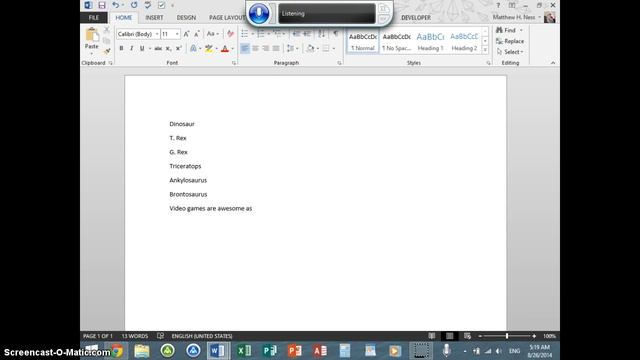The height and width of the screenshot is (360, 640).
Task: Open Publisher from the taskbar
Action: (x=269, y=351)
